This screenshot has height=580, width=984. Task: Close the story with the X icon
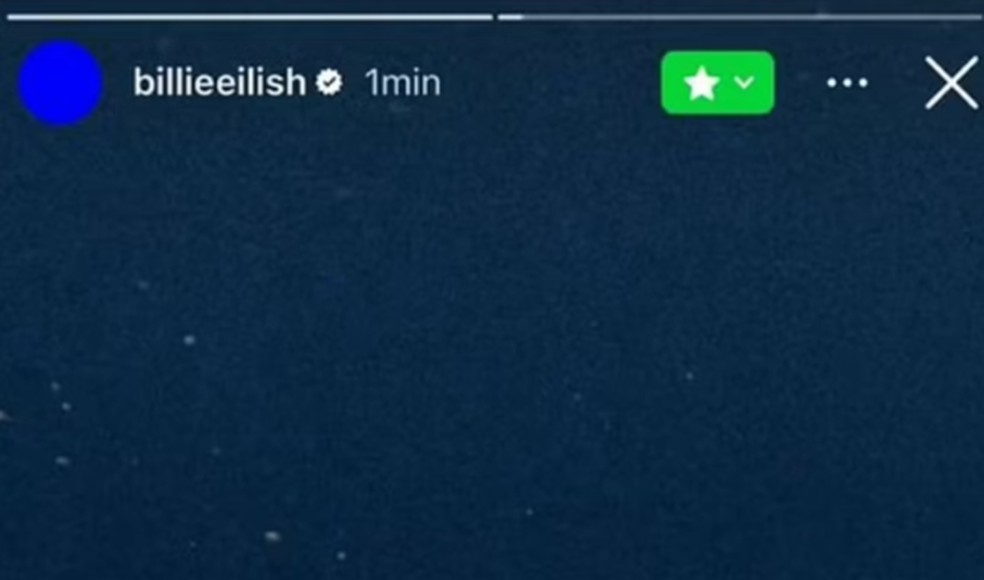click(951, 83)
